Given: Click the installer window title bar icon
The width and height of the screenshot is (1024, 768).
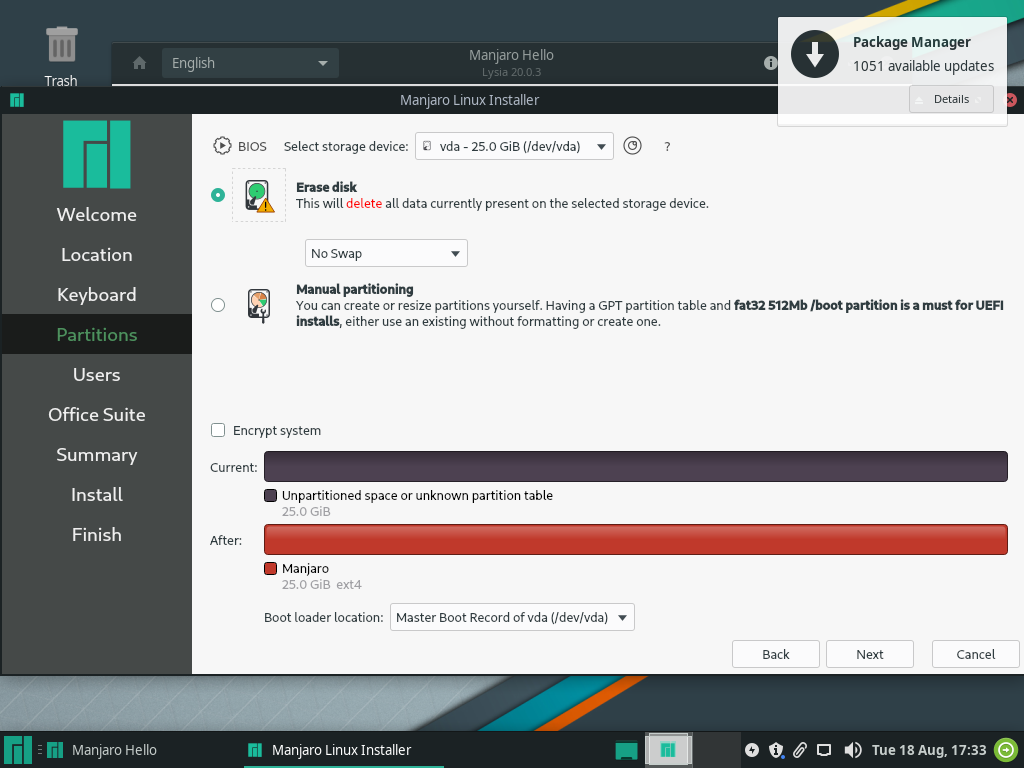Looking at the screenshot, I should (x=17, y=100).
